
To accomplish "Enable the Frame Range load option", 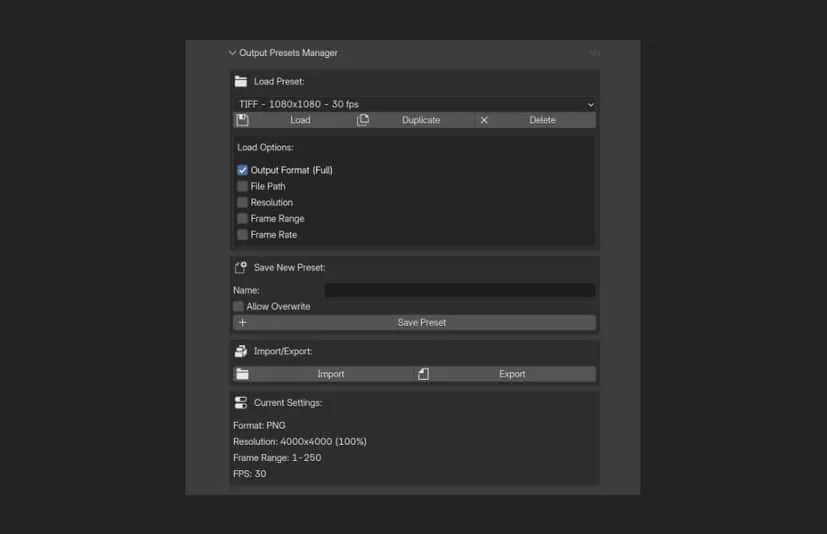I will click(242, 218).
